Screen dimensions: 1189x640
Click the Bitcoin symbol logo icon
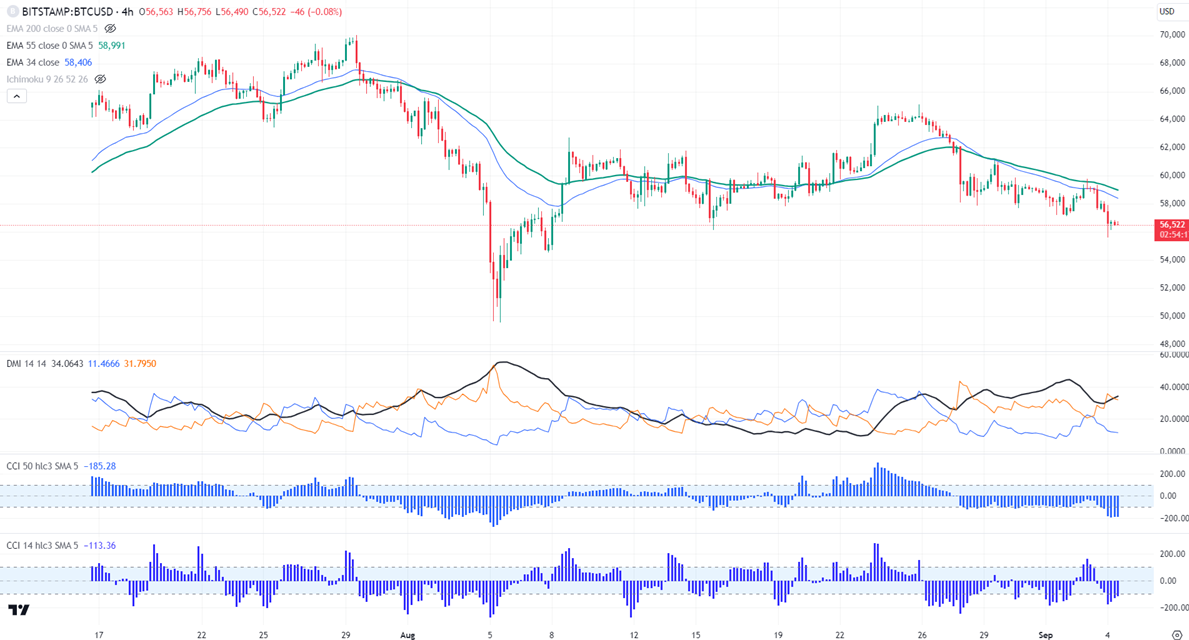click(11, 11)
